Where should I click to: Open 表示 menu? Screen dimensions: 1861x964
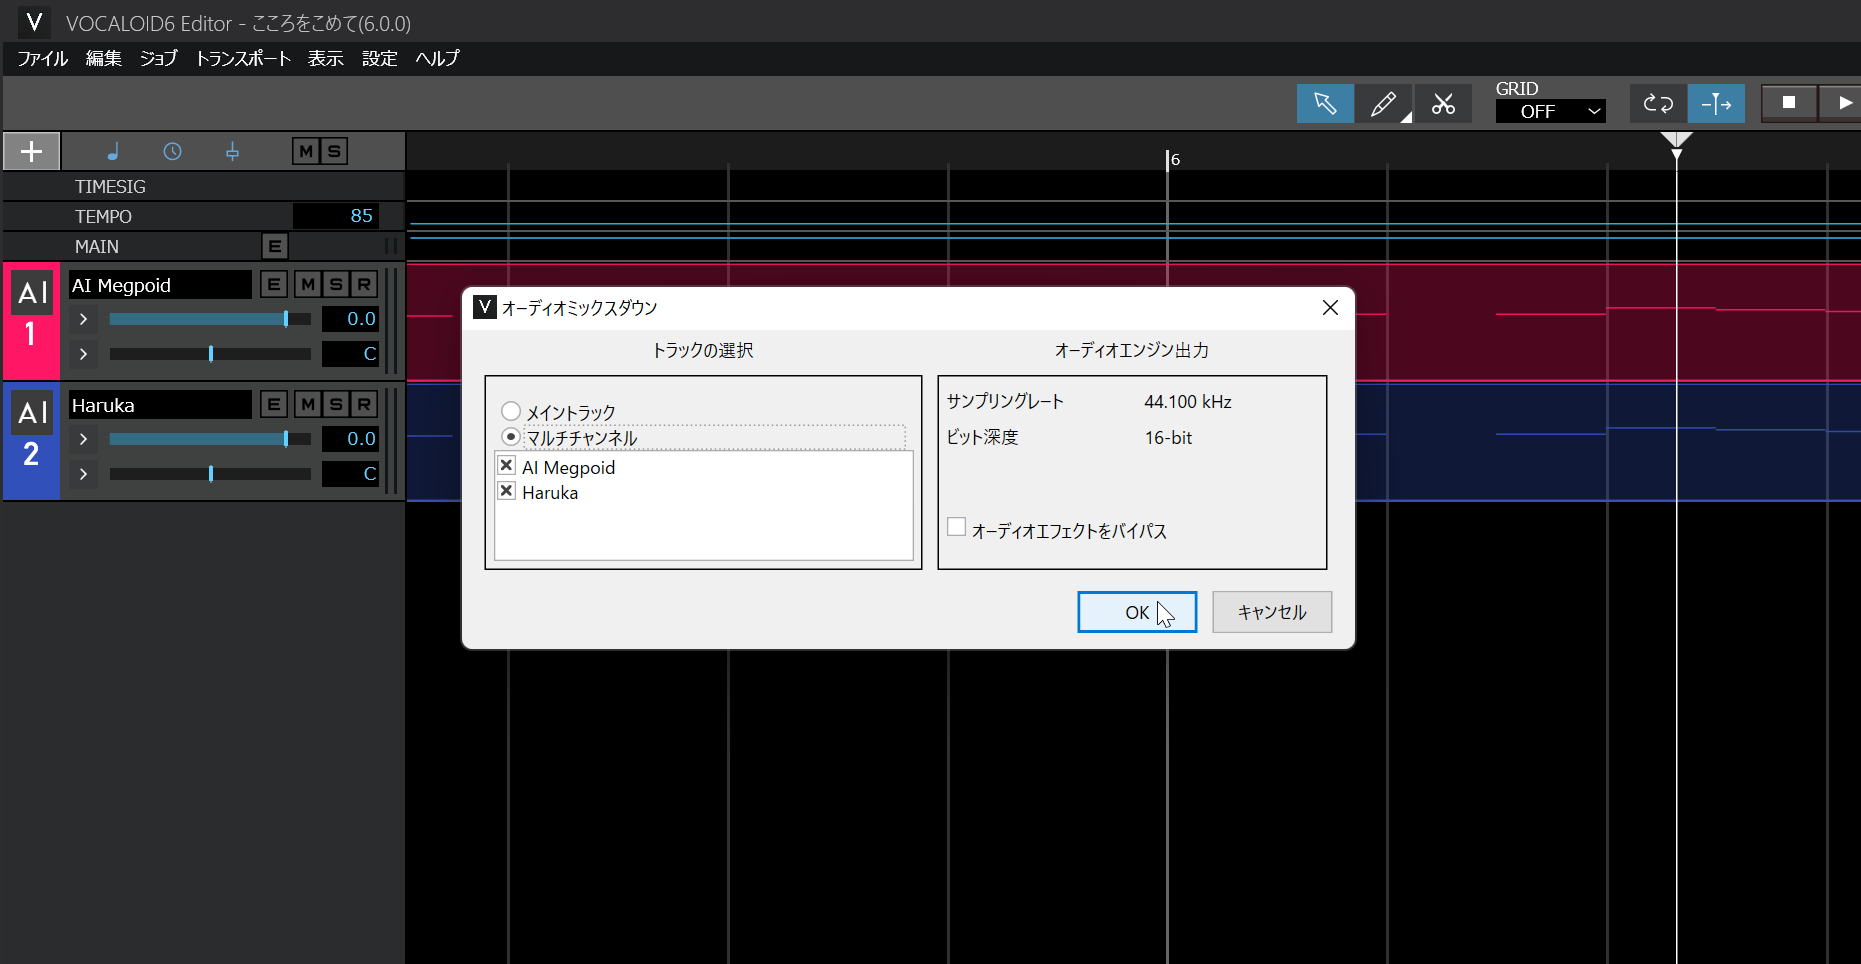click(x=325, y=58)
